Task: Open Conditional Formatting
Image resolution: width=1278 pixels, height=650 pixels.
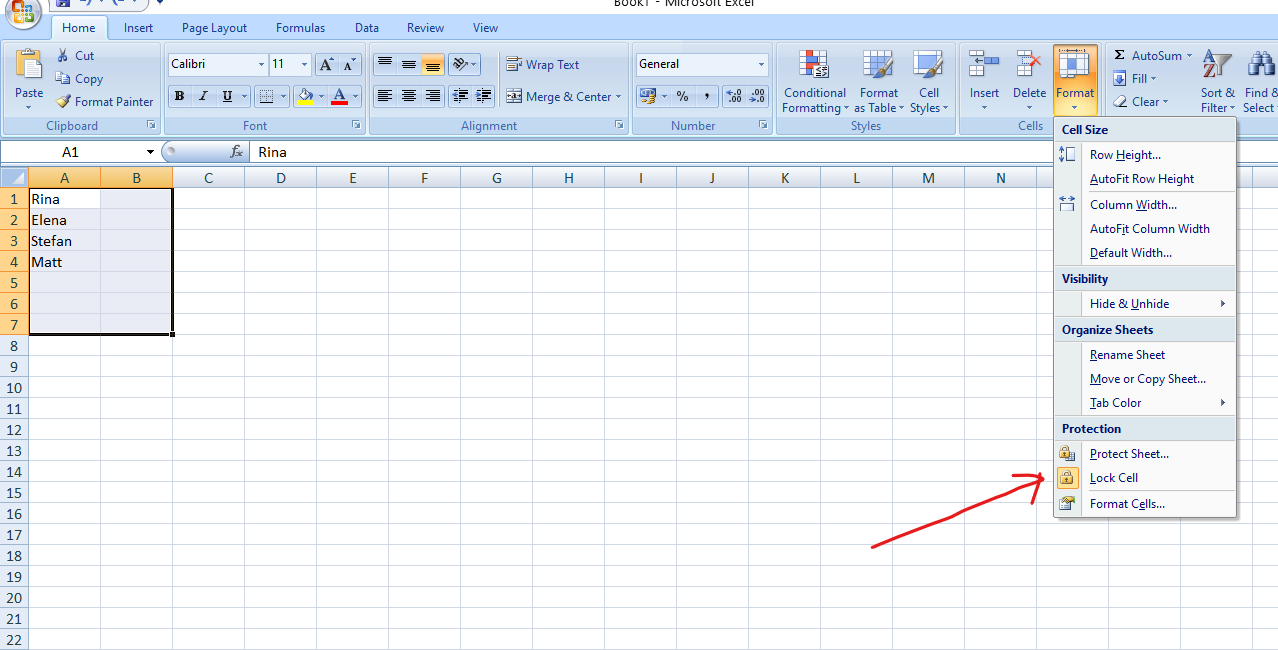Action: (x=815, y=82)
